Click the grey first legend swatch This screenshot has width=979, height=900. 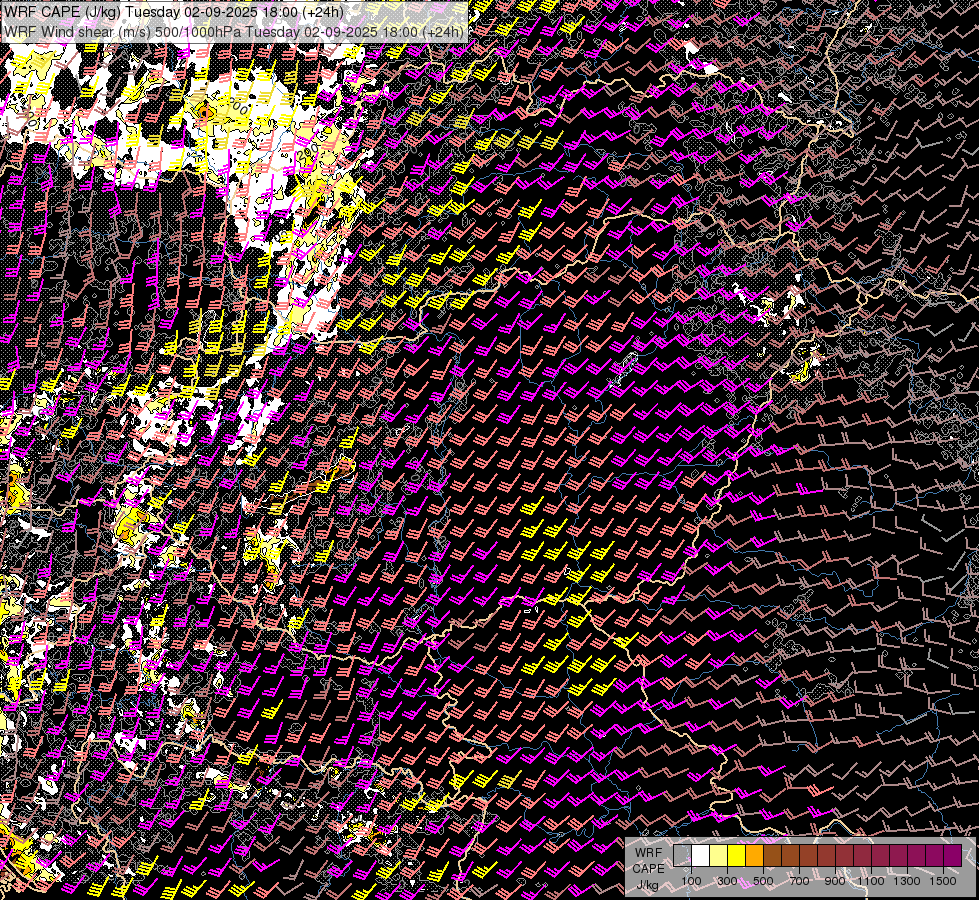point(682,855)
